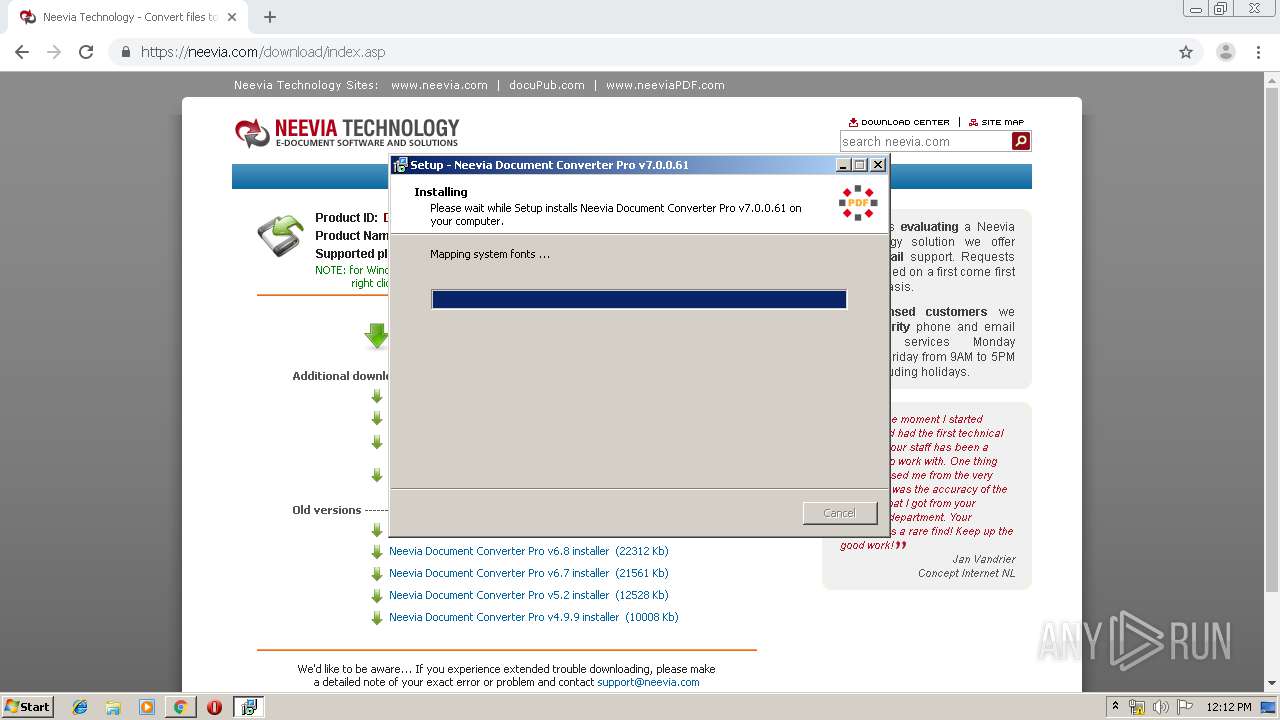
Task: Click the hard drive product icon
Action: [281, 236]
